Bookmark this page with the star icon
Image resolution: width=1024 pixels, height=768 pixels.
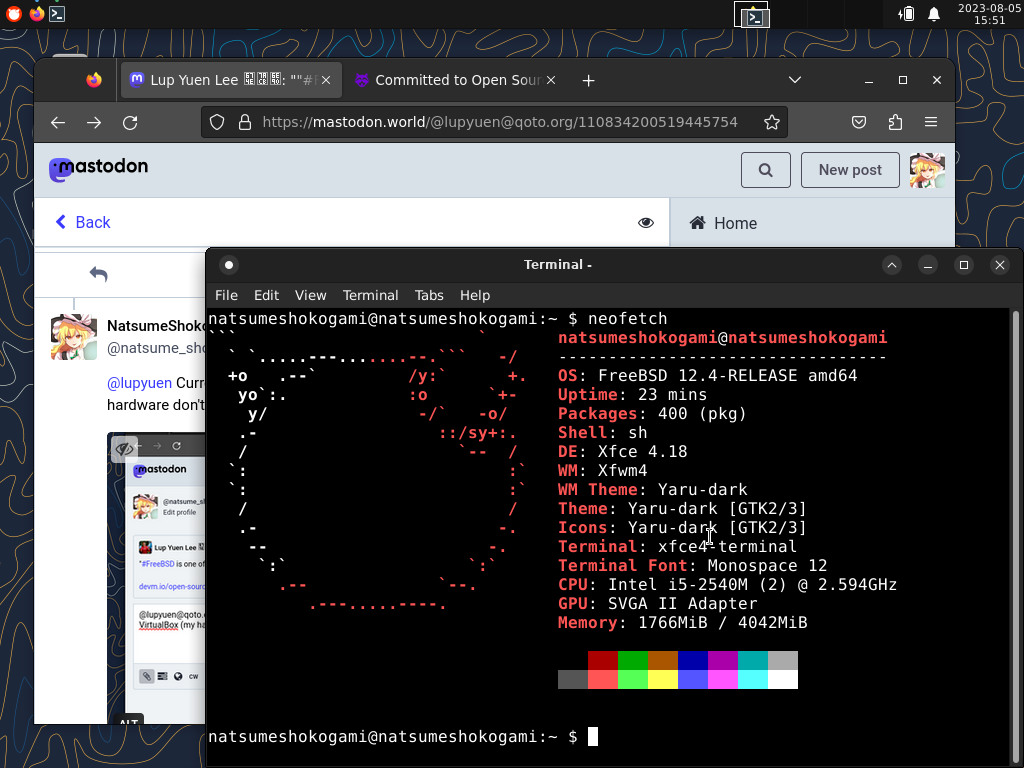click(x=771, y=122)
